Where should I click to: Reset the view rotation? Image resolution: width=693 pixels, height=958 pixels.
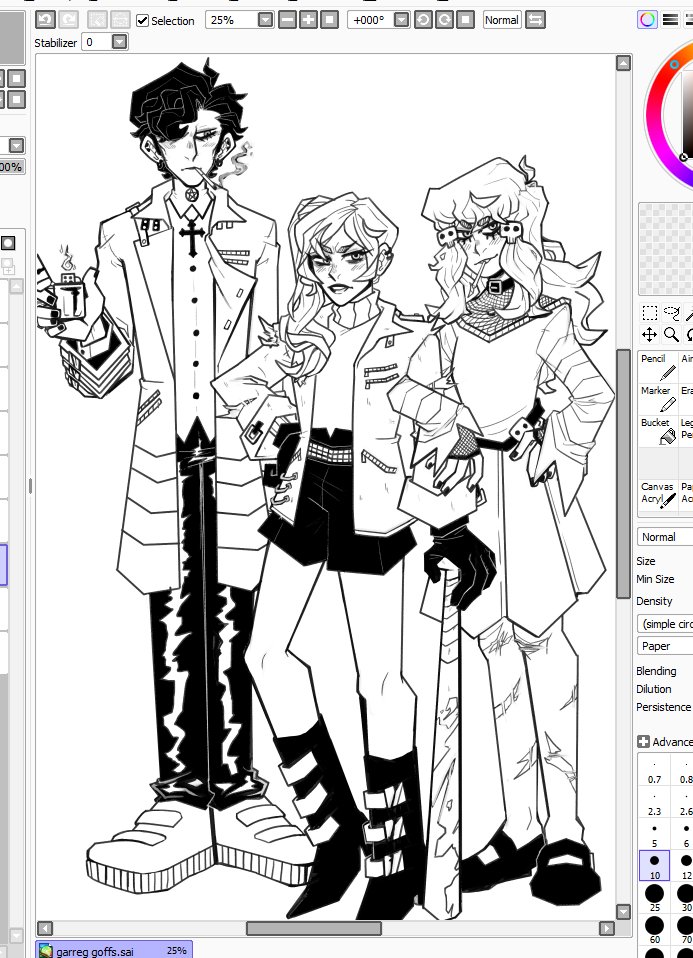click(466, 20)
